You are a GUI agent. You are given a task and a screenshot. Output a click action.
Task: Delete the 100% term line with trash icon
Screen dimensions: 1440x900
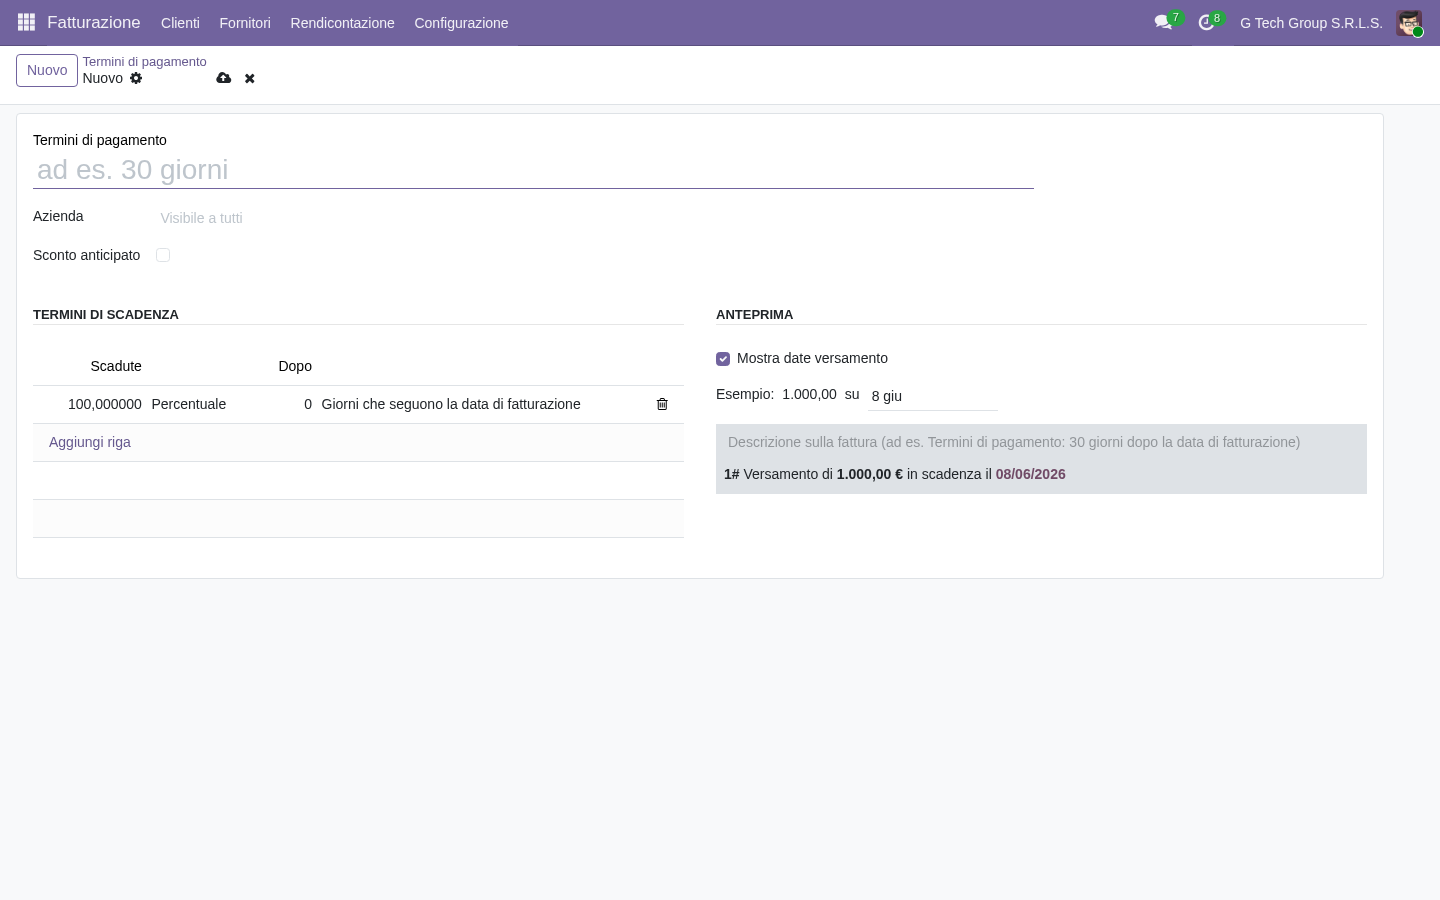tap(662, 404)
